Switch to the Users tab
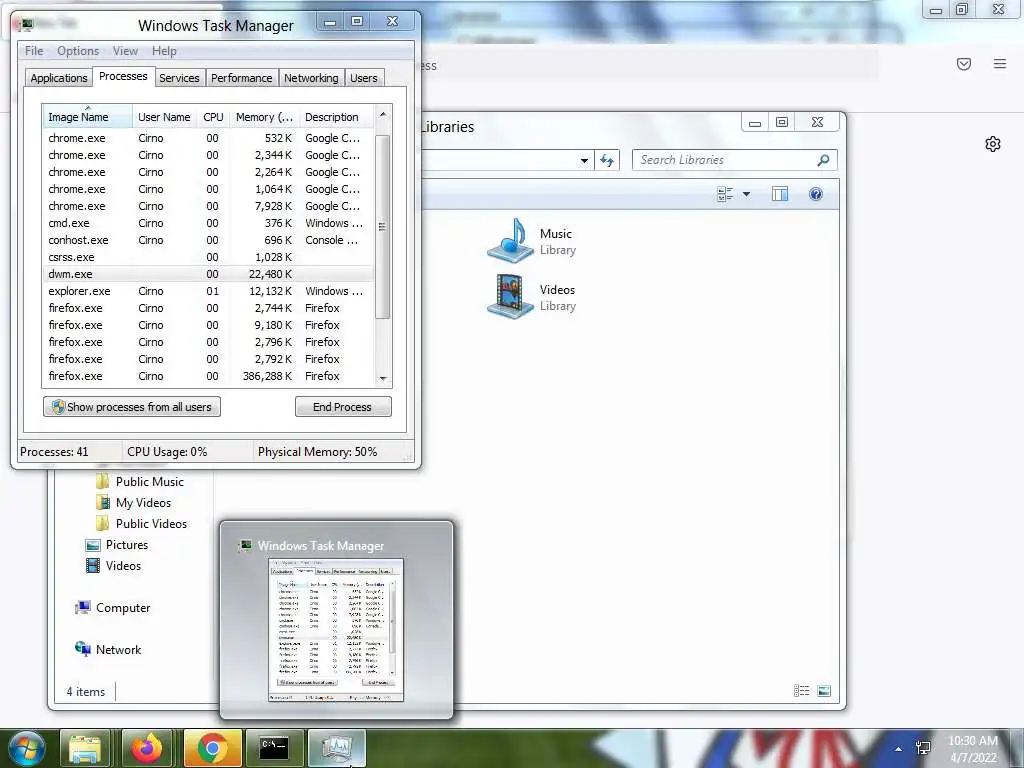The height and width of the screenshot is (768, 1024). (x=364, y=78)
